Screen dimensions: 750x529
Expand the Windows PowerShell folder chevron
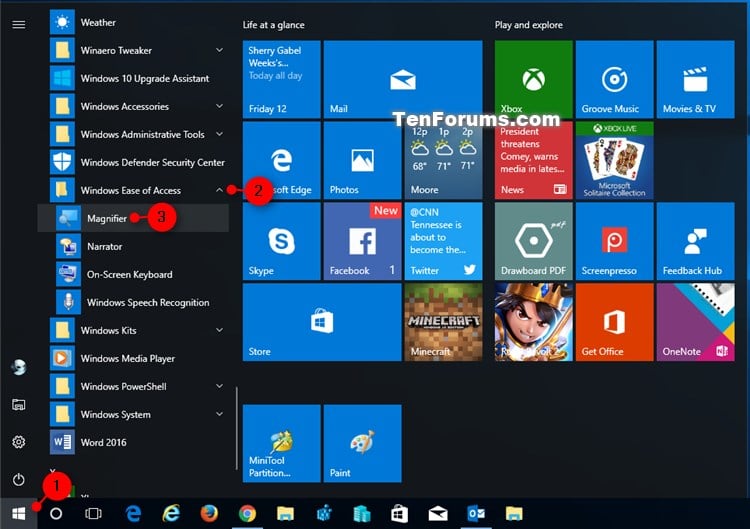pyautogui.click(x=219, y=386)
